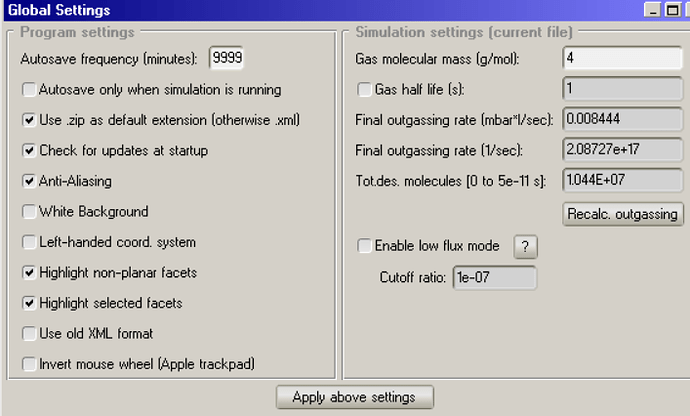This screenshot has width=690, height=416.
Task: Enable the Gas half life checkbox
Action: [x=365, y=90]
